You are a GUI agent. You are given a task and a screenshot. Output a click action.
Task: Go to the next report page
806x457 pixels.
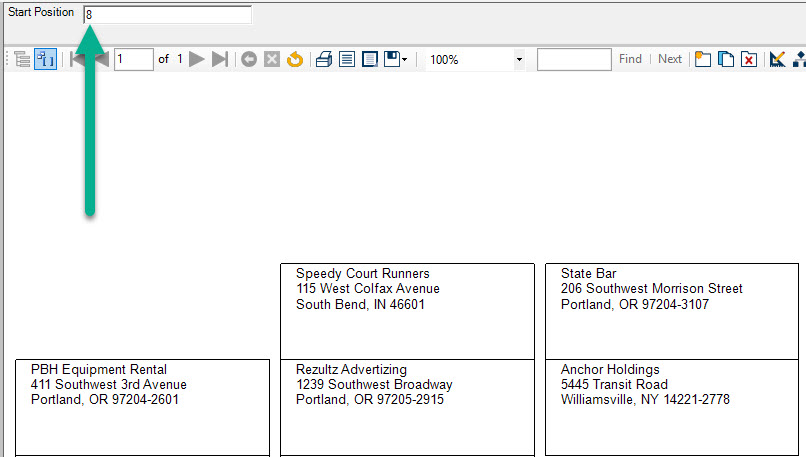197,60
